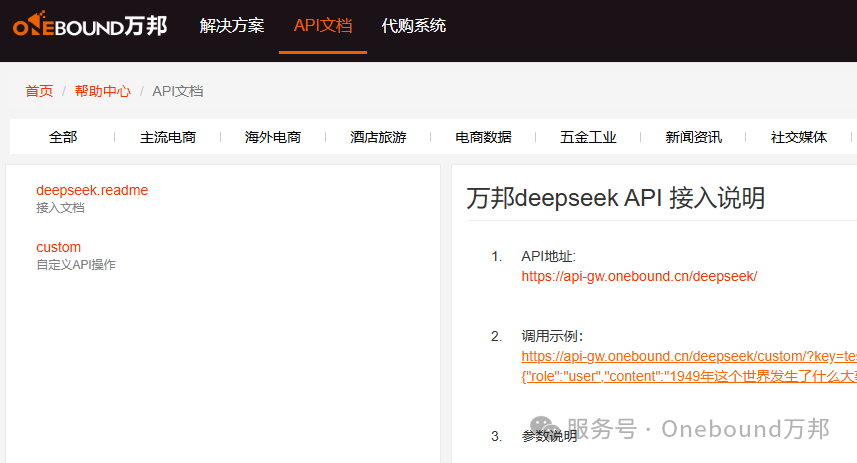The image size is (857, 463).
Task: Select the 电商数据 category tab
Action: tap(483, 137)
